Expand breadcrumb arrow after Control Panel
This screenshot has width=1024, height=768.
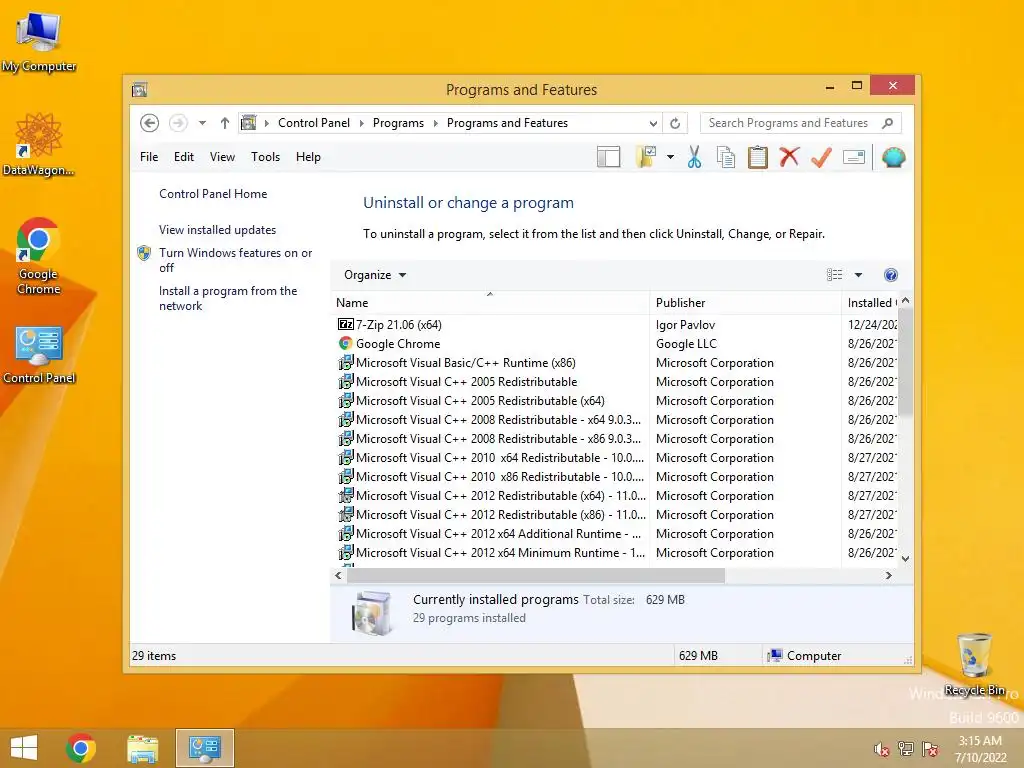coord(362,123)
